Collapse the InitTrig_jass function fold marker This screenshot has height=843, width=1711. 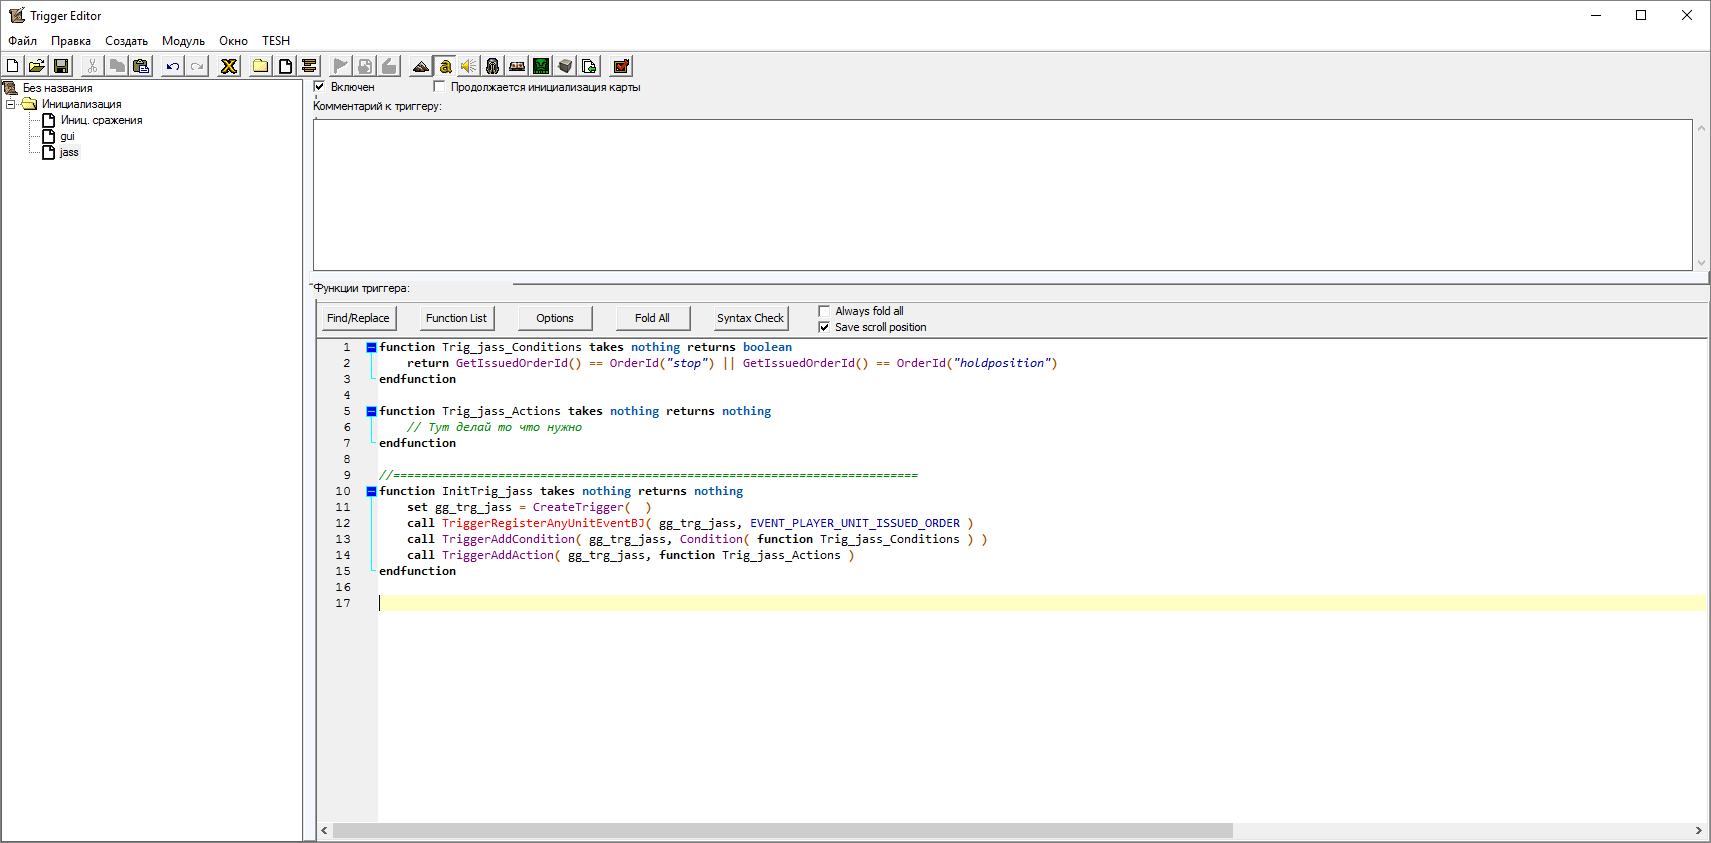371,491
